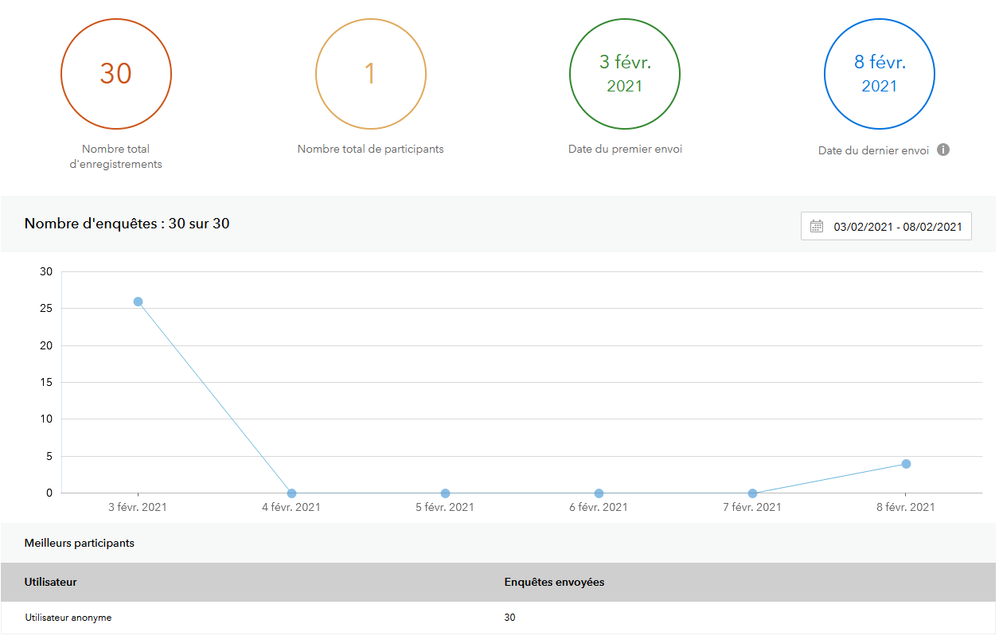Click the Utilisateur column header

click(51, 581)
